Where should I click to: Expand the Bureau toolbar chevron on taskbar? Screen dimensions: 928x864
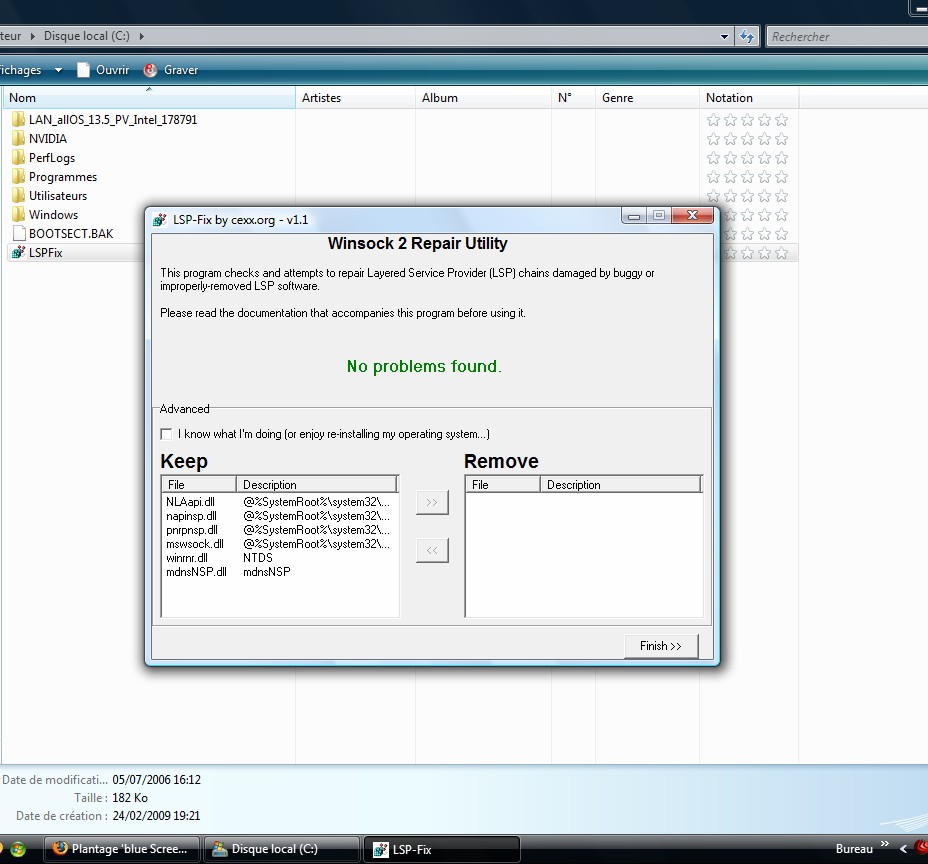coord(885,844)
